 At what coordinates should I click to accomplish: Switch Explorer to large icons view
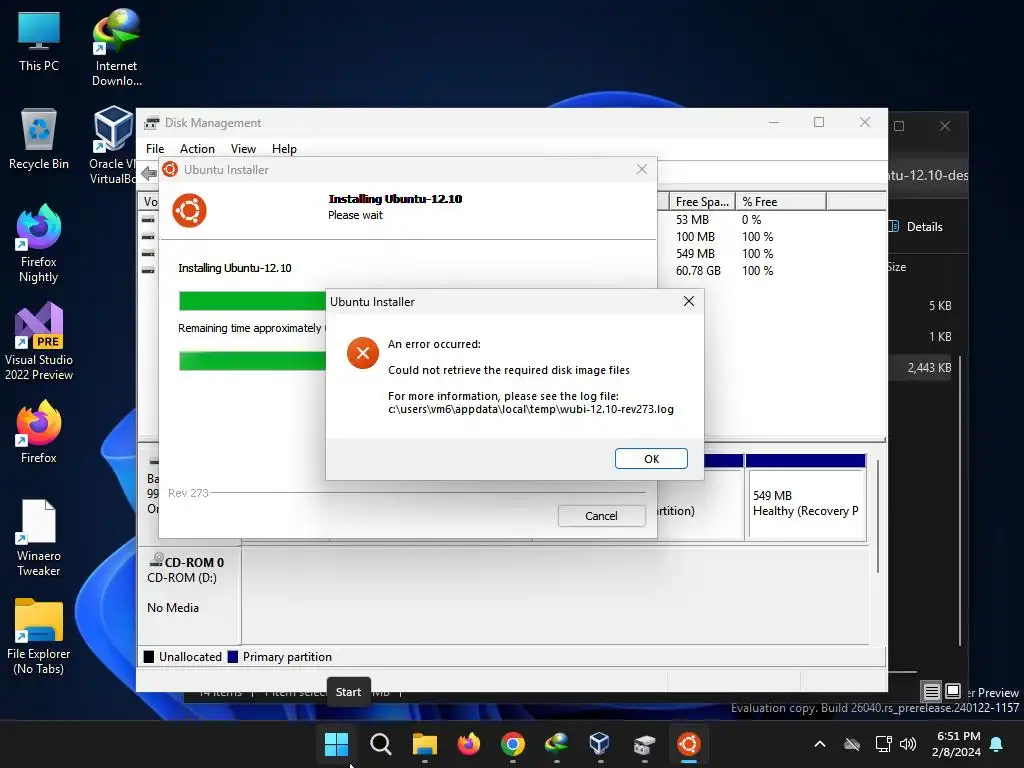point(953,690)
